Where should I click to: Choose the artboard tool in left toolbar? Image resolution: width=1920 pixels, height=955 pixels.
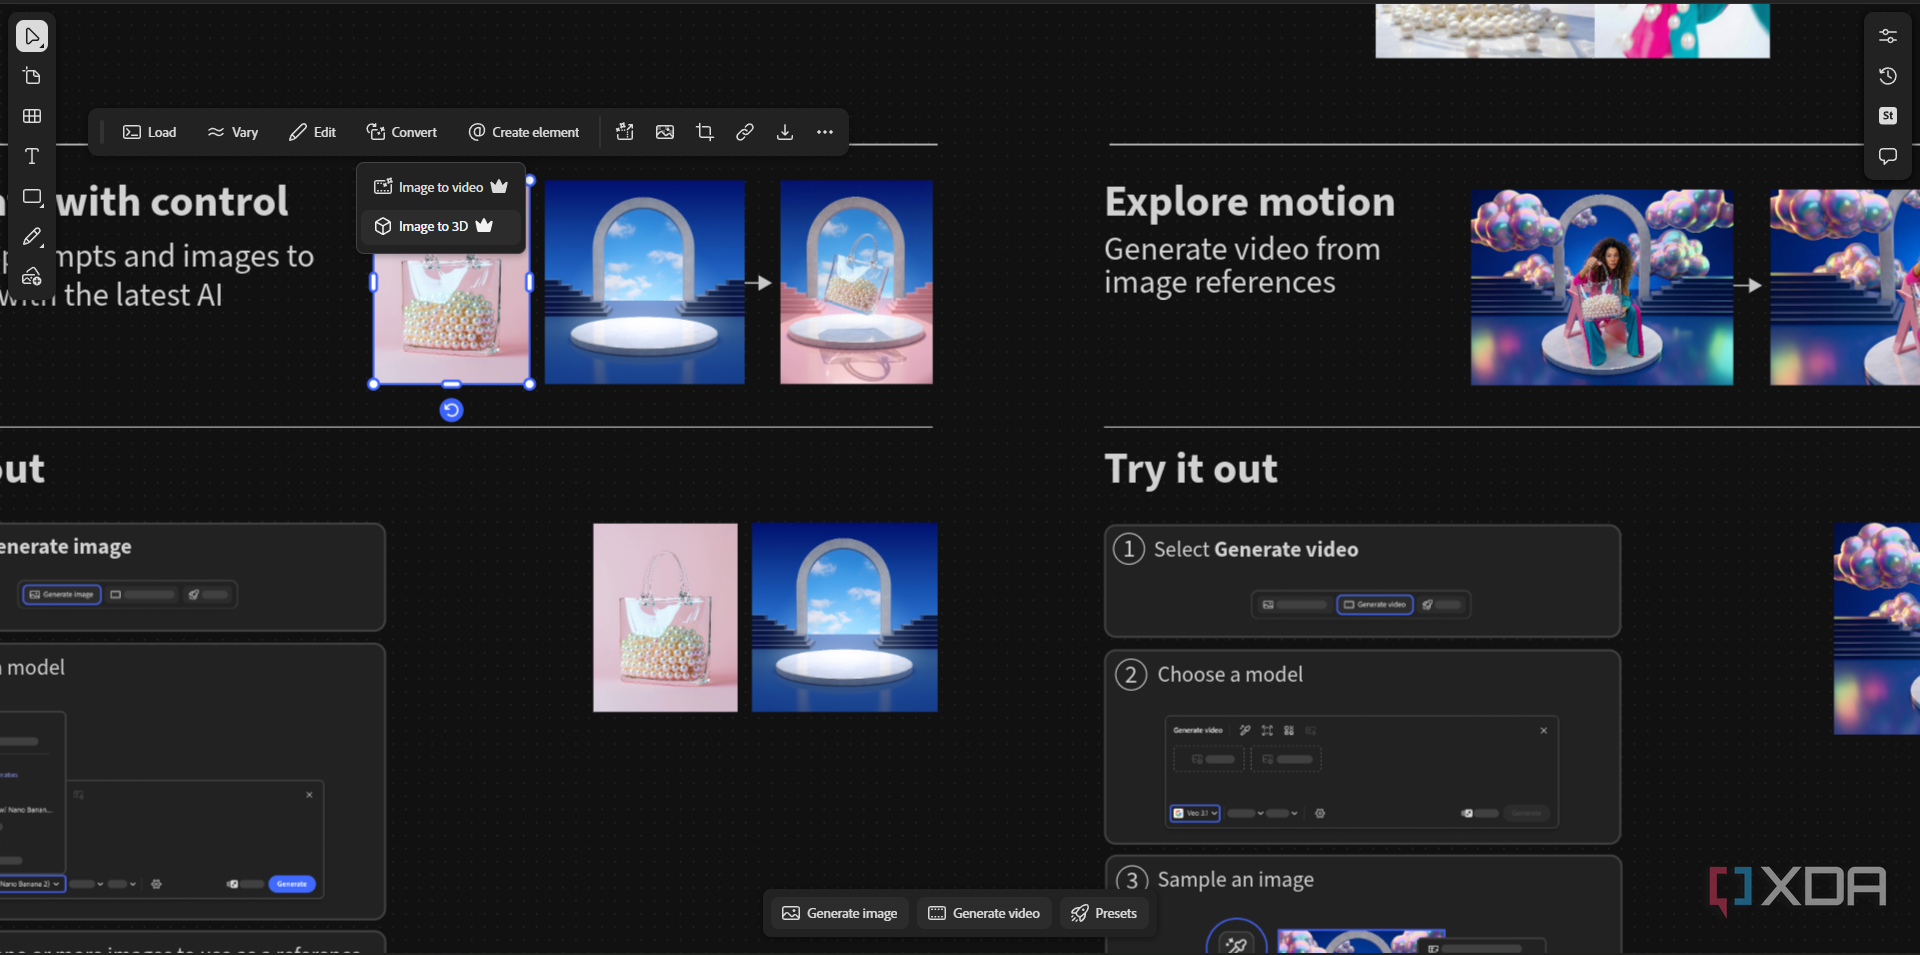(x=32, y=77)
